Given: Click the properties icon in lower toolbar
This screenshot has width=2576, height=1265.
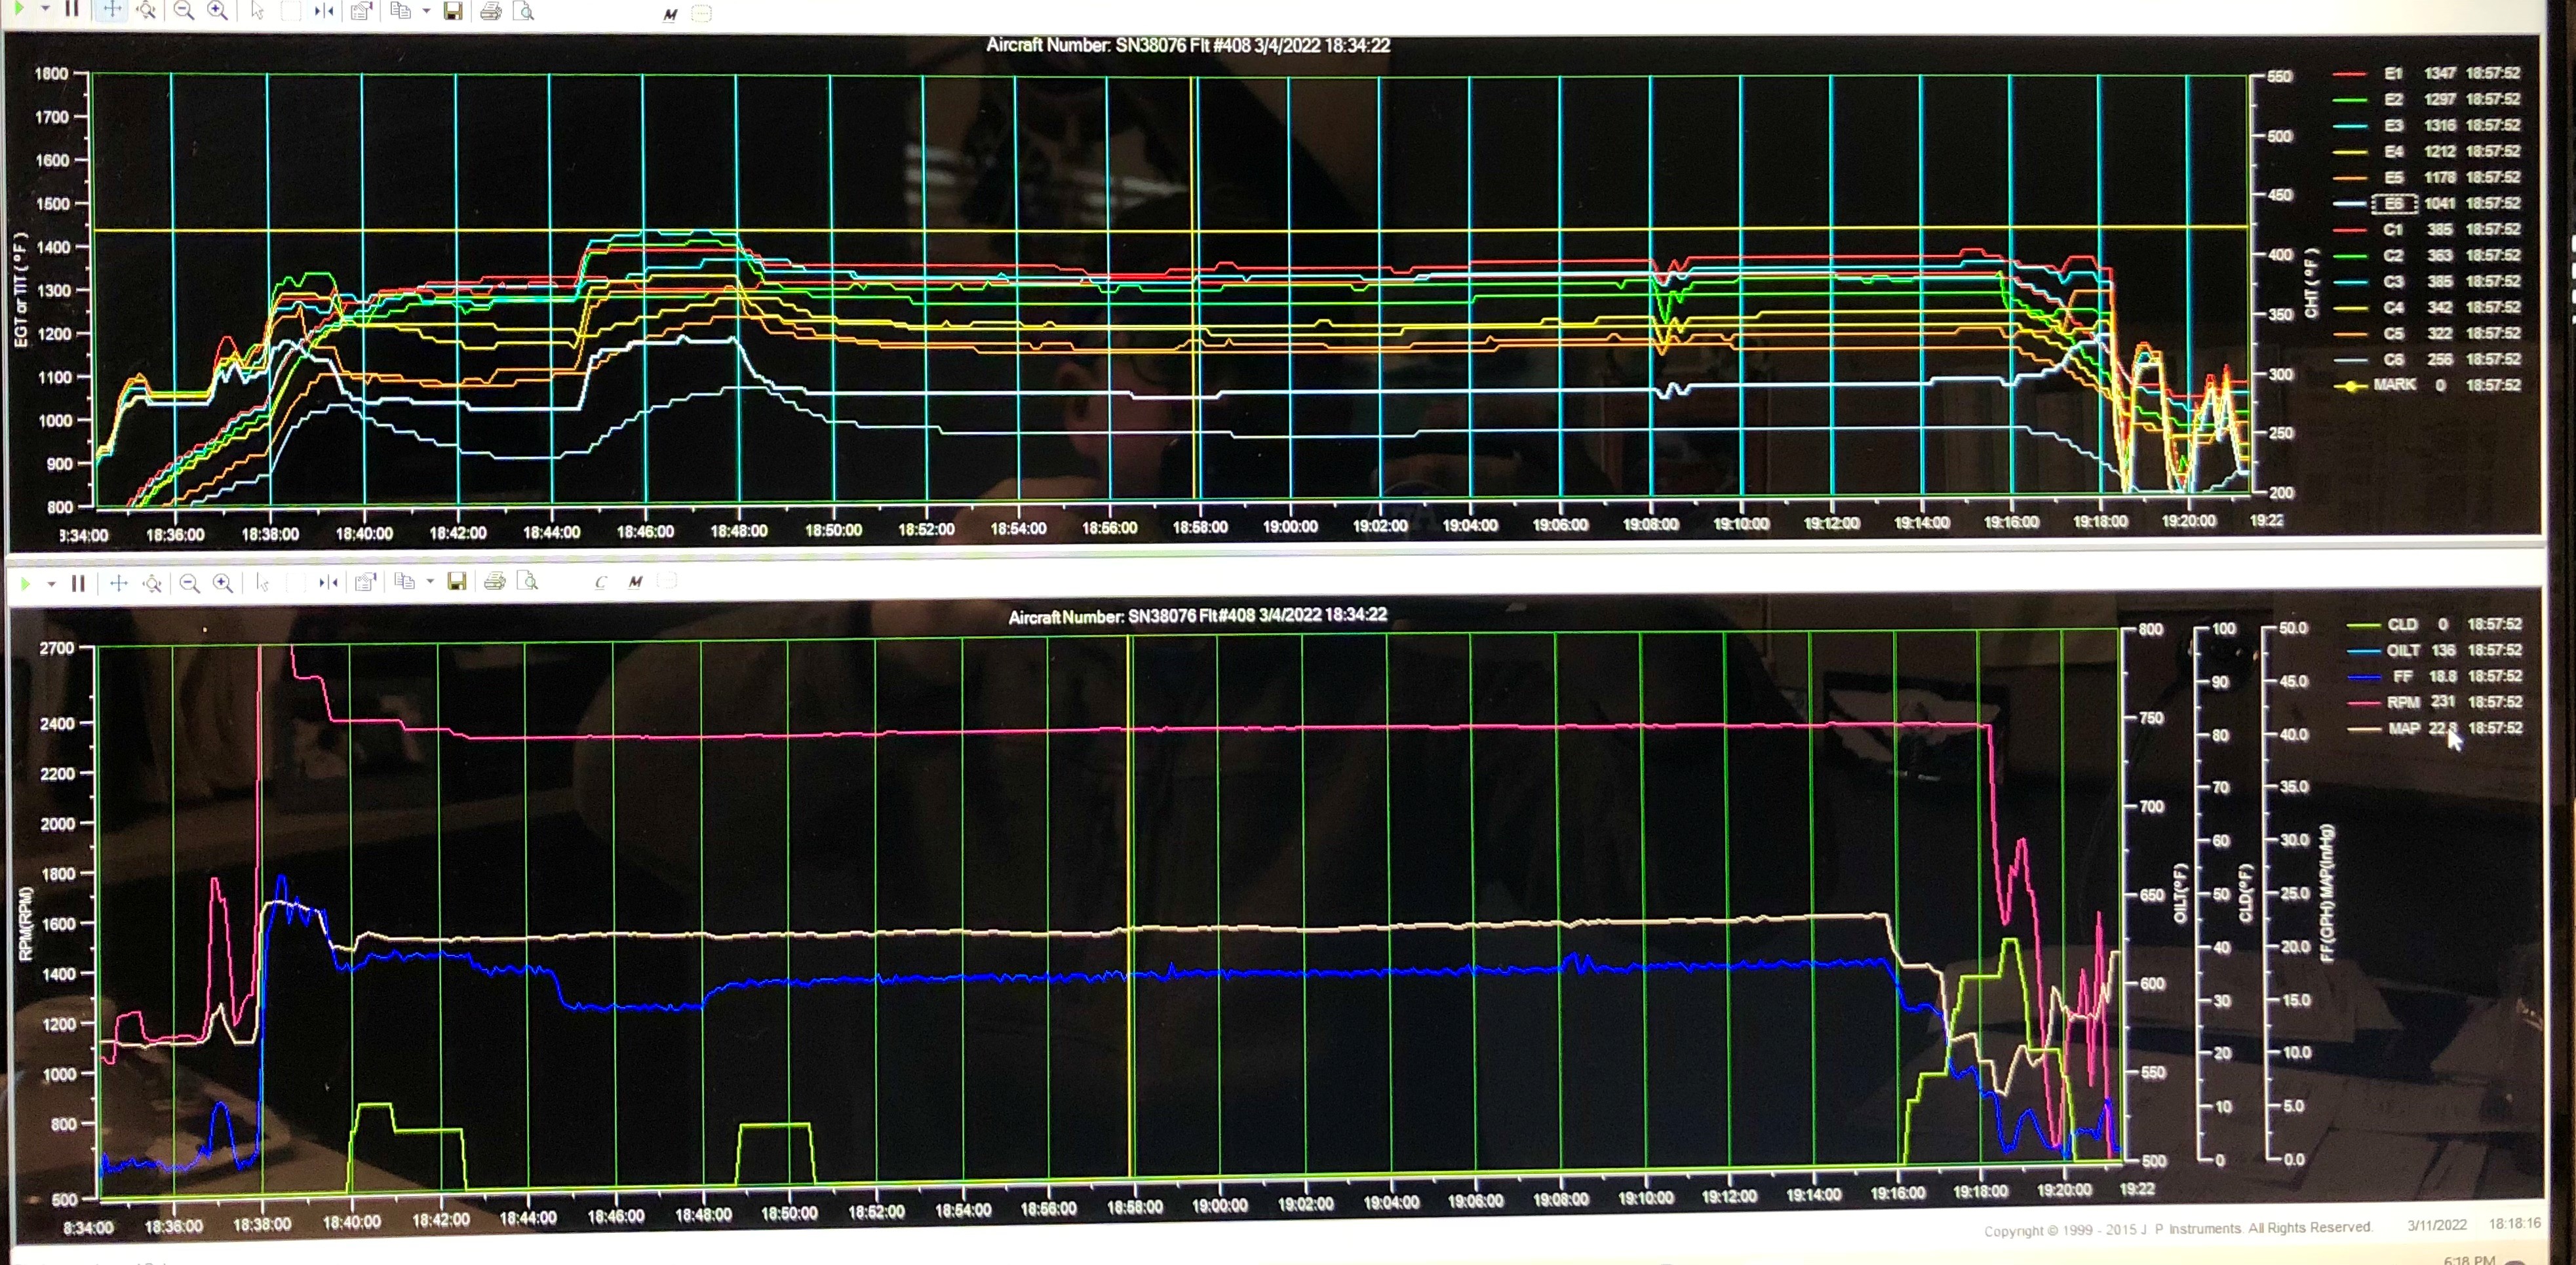Looking at the screenshot, I should pos(365,582).
